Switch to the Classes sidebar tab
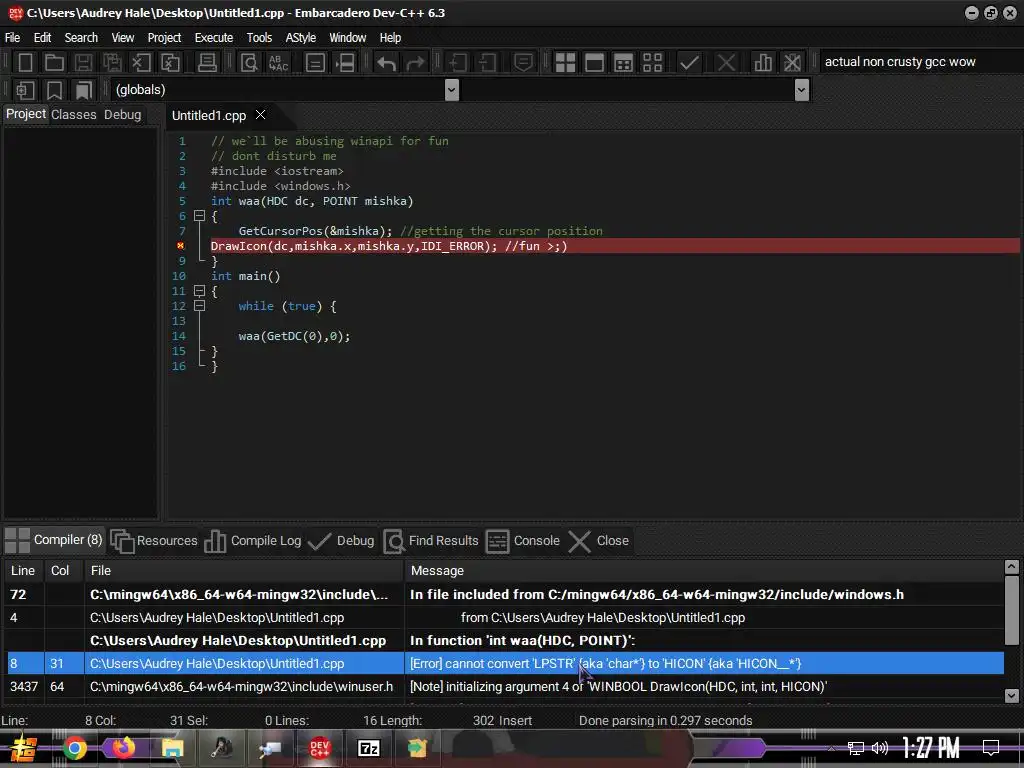This screenshot has width=1024, height=768. coord(73,114)
